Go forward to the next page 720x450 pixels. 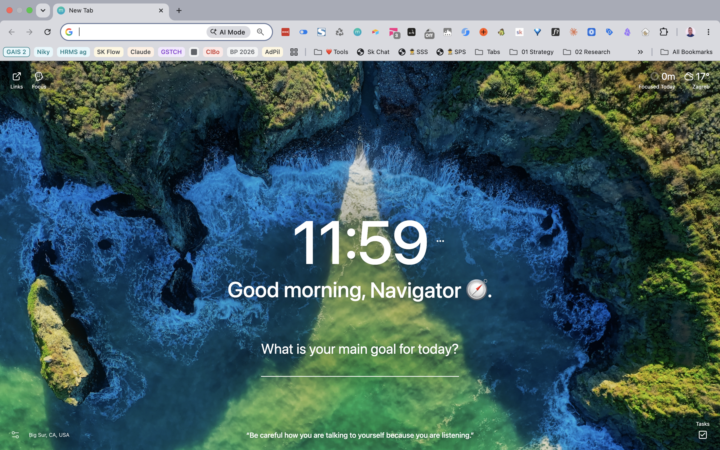coord(29,32)
